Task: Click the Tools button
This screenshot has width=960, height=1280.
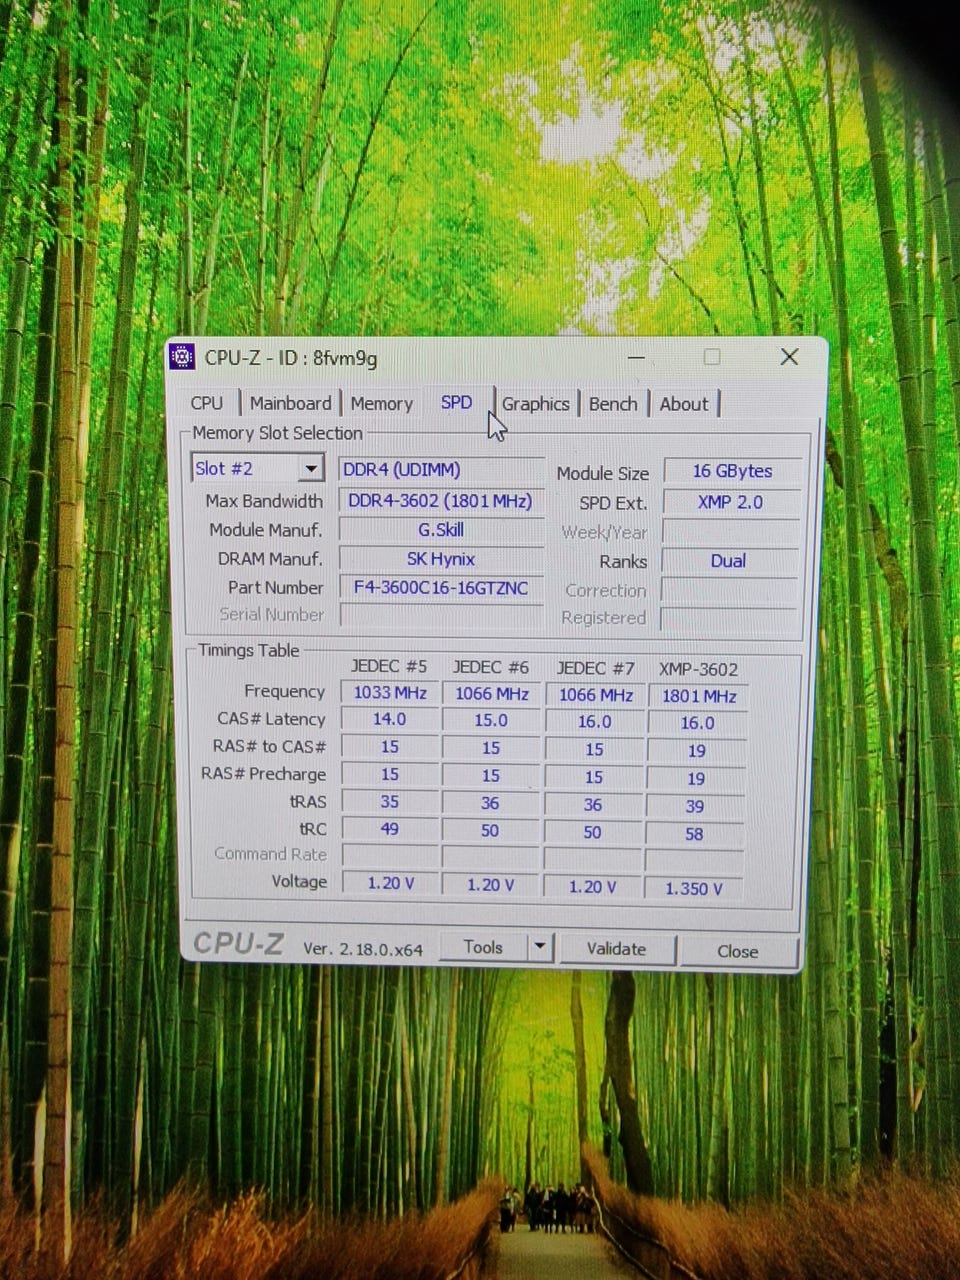Action: tap(483, 947)
